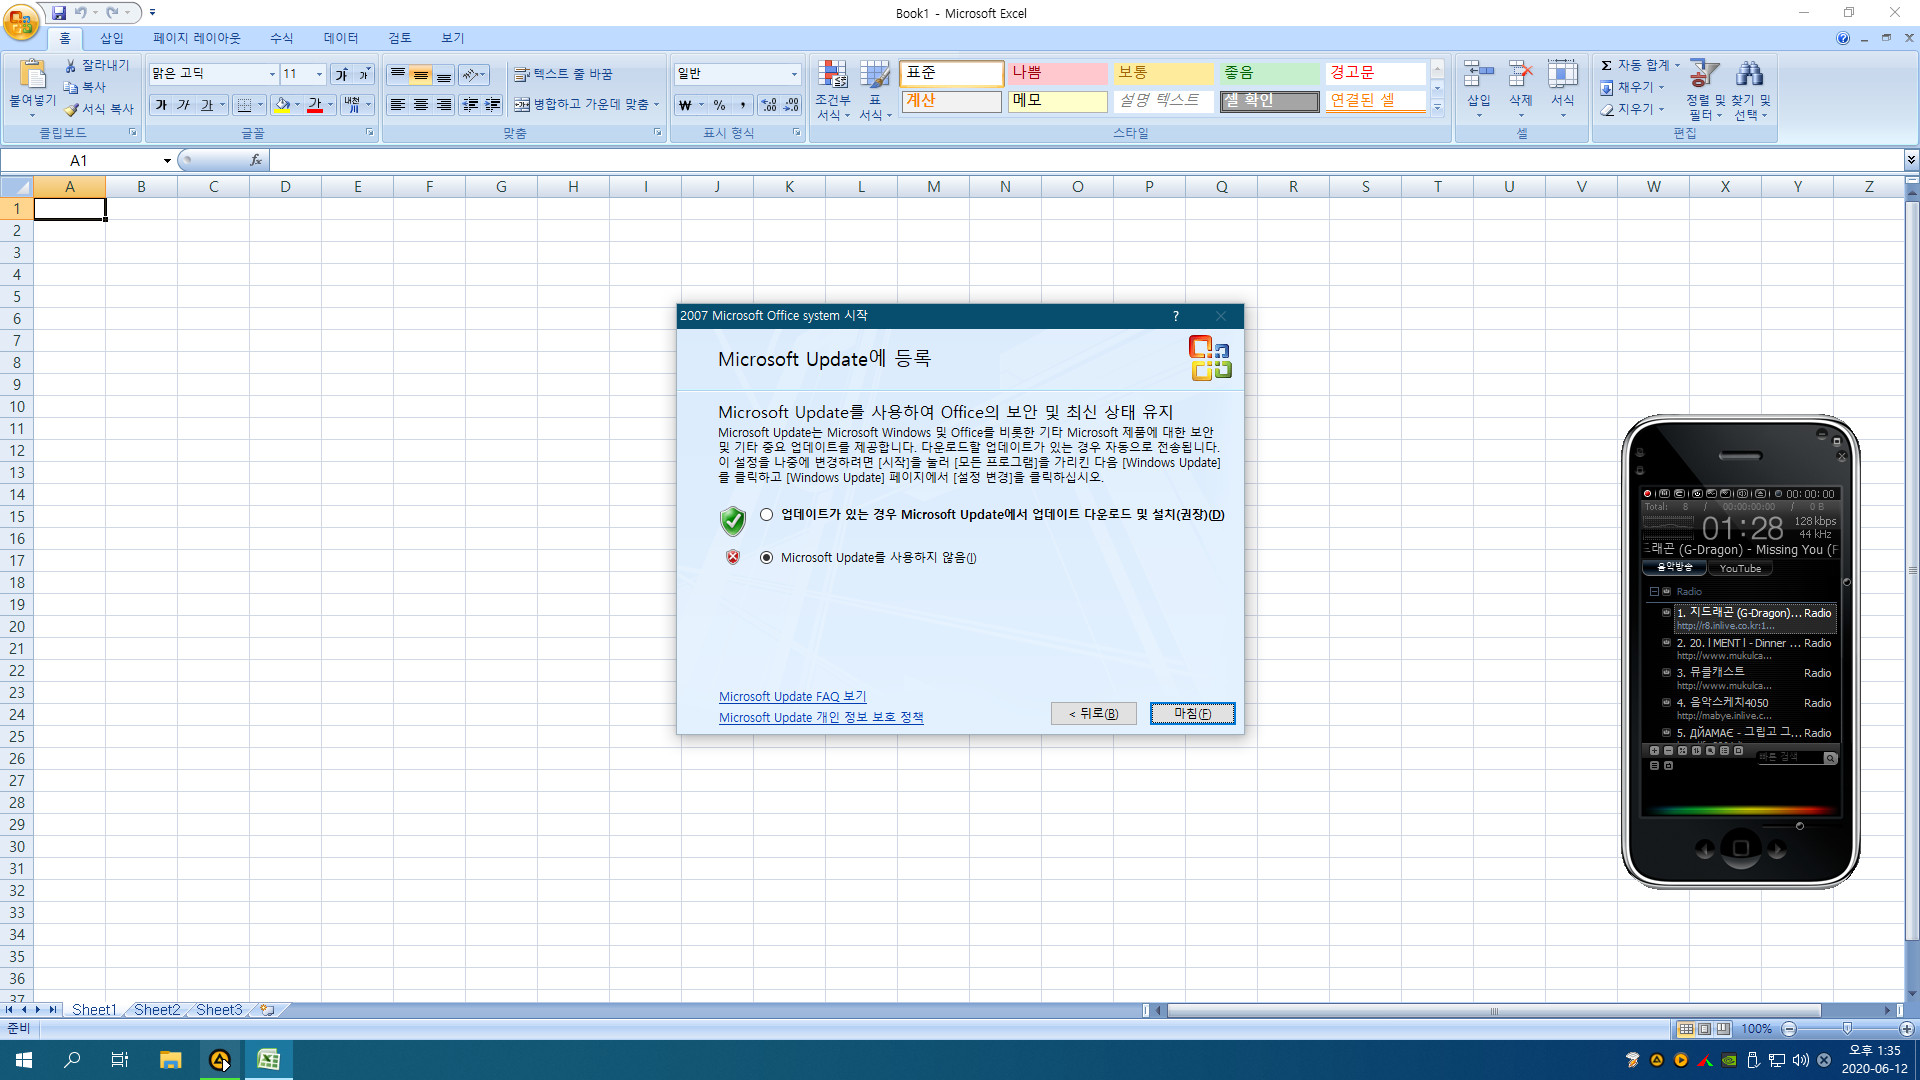The image size is (1920, 1080).
Task: Open File Explorer from the taskbar
Action: [170, 1060]
